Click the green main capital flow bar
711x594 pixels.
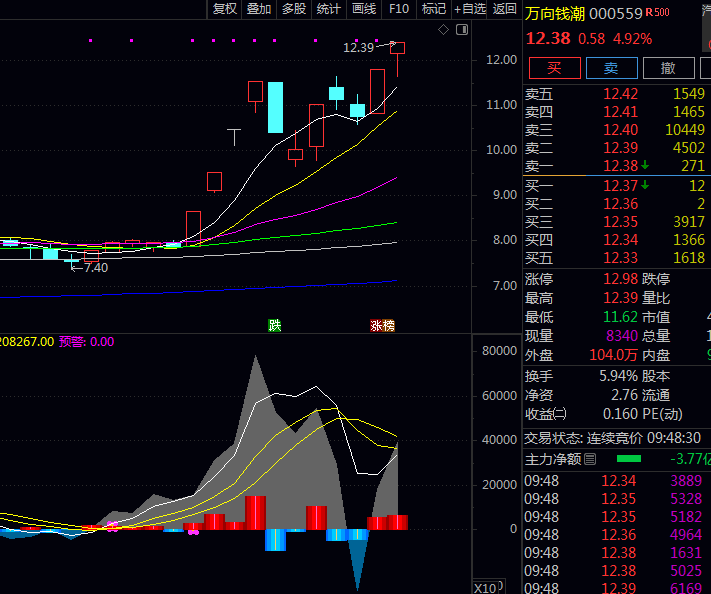point(629,459)
